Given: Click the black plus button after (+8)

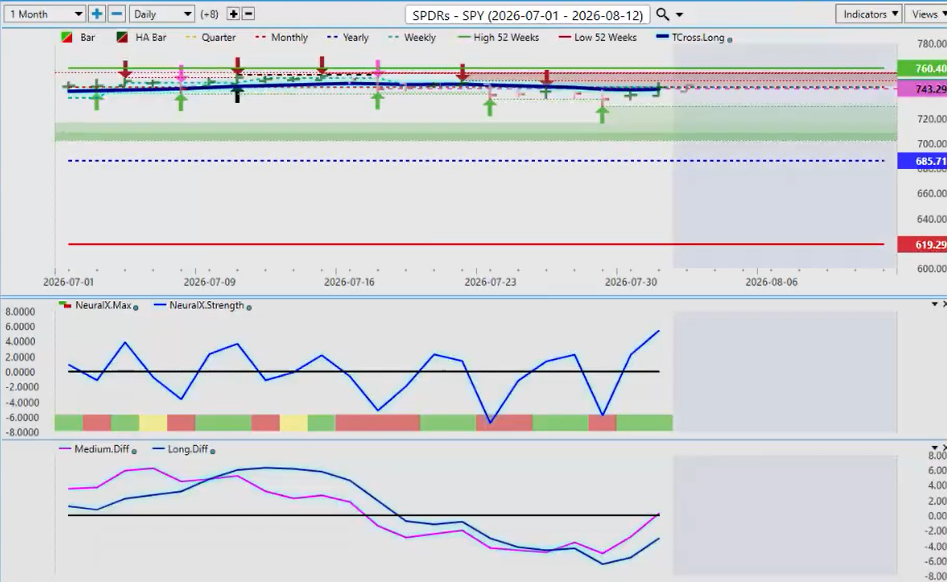Looking at the screenshot, I should coord(233,14).
